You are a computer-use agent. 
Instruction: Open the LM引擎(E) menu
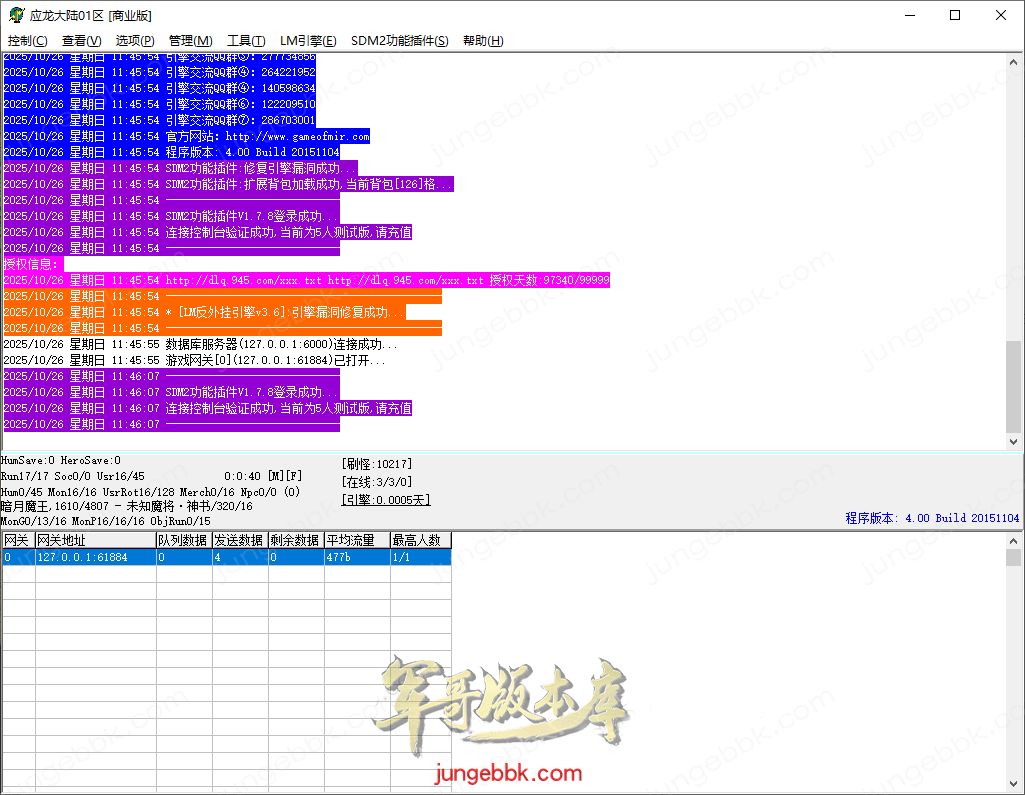coord(308,41)
